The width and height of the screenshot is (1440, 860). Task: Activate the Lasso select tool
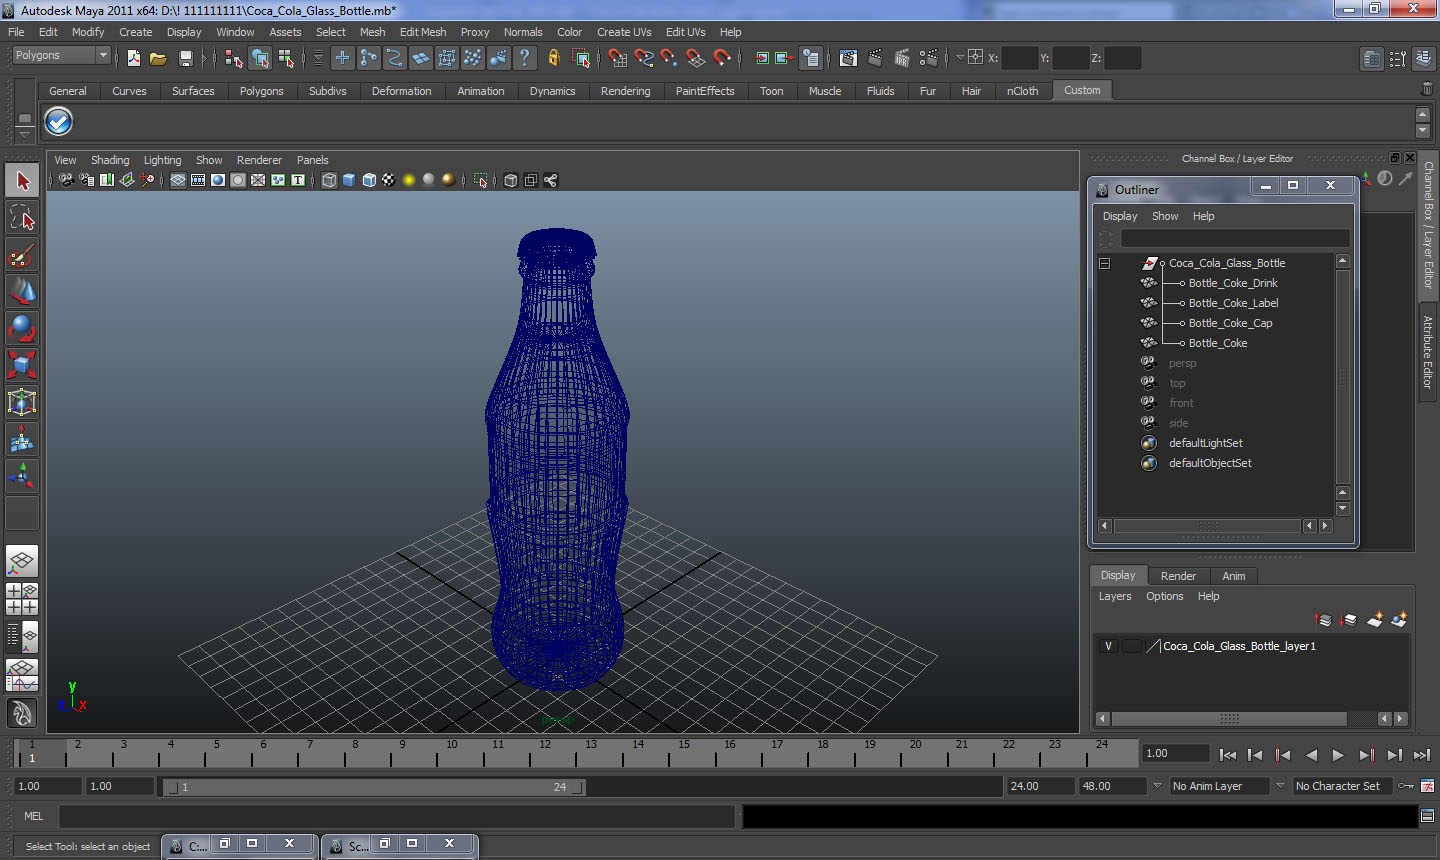22,218
